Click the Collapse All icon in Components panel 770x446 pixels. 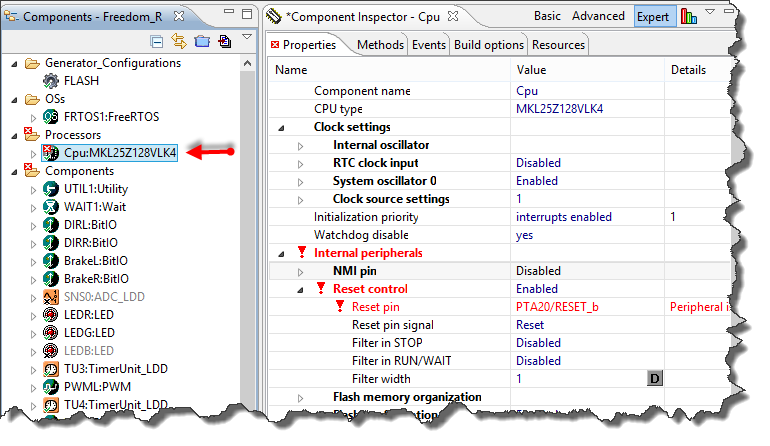click(157, 41)
